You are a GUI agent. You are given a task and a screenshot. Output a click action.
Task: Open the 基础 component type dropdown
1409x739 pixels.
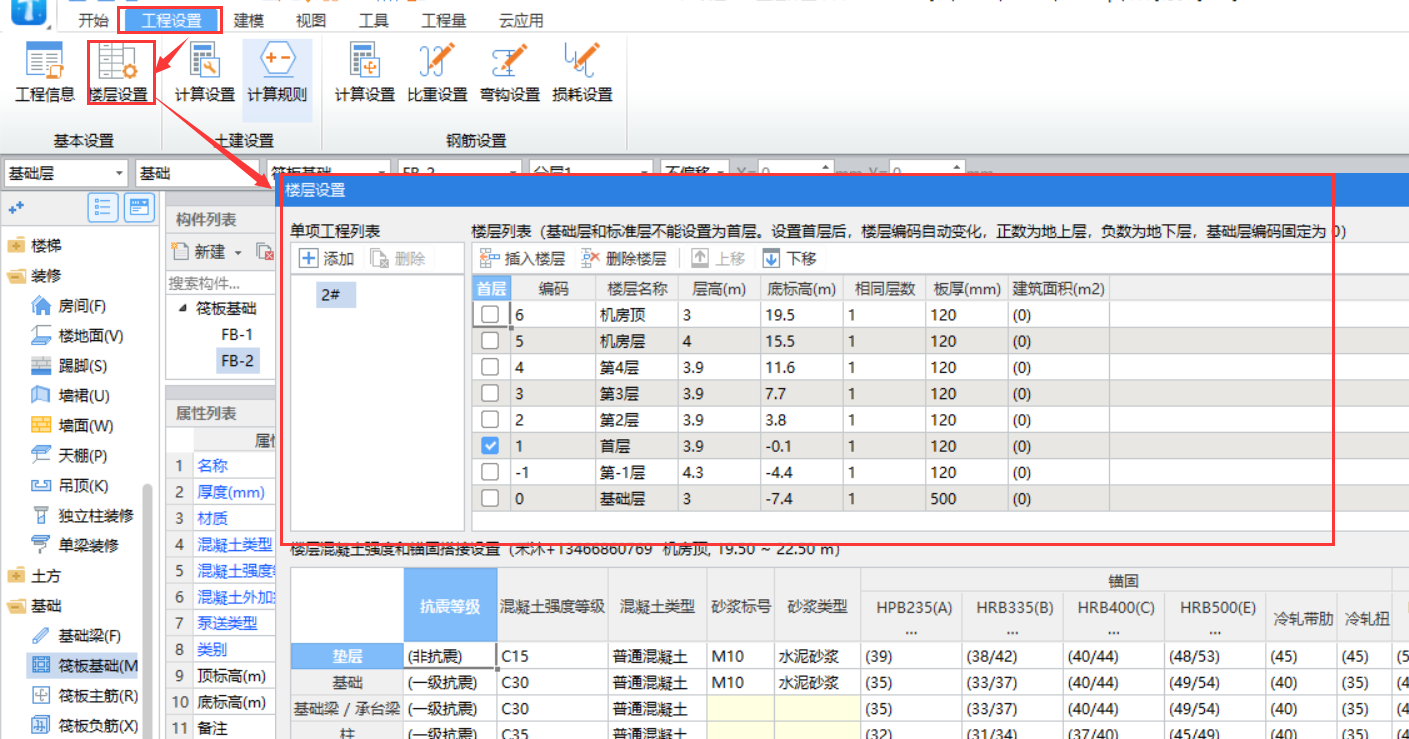point(198,173)
